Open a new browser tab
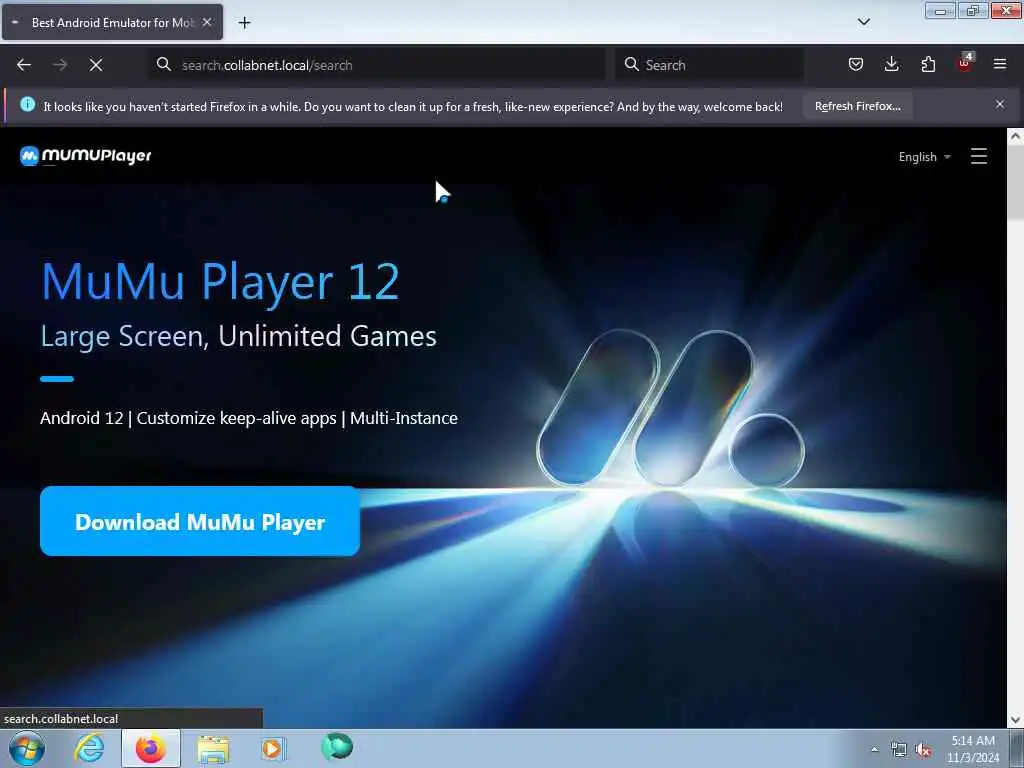Viewport: 1024px width, 768px height. tap(244, 23)
